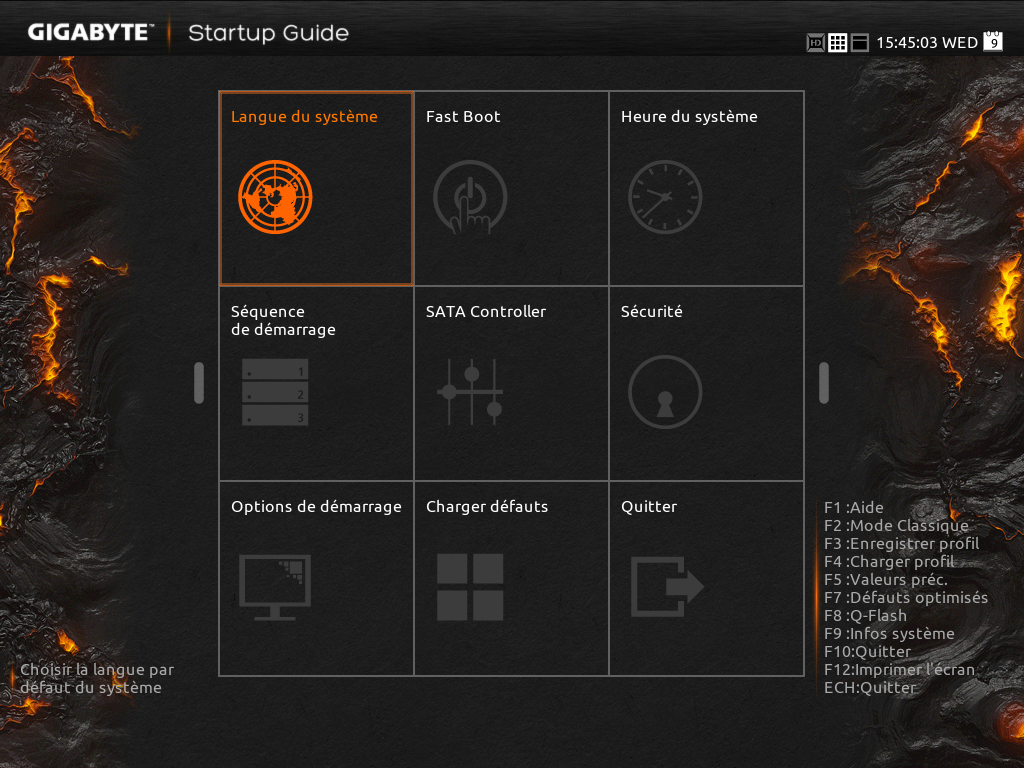Viewport: 1024px width, 768px height.
Task: Switch to the classic window view icon
Action: (x=859, y=42)
